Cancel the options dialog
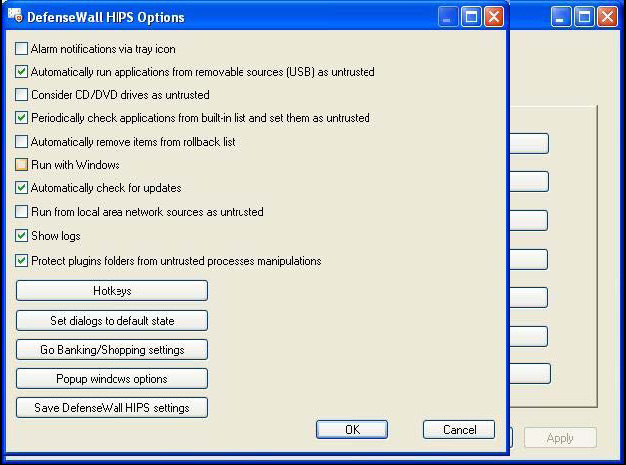 tap(459, 429)
